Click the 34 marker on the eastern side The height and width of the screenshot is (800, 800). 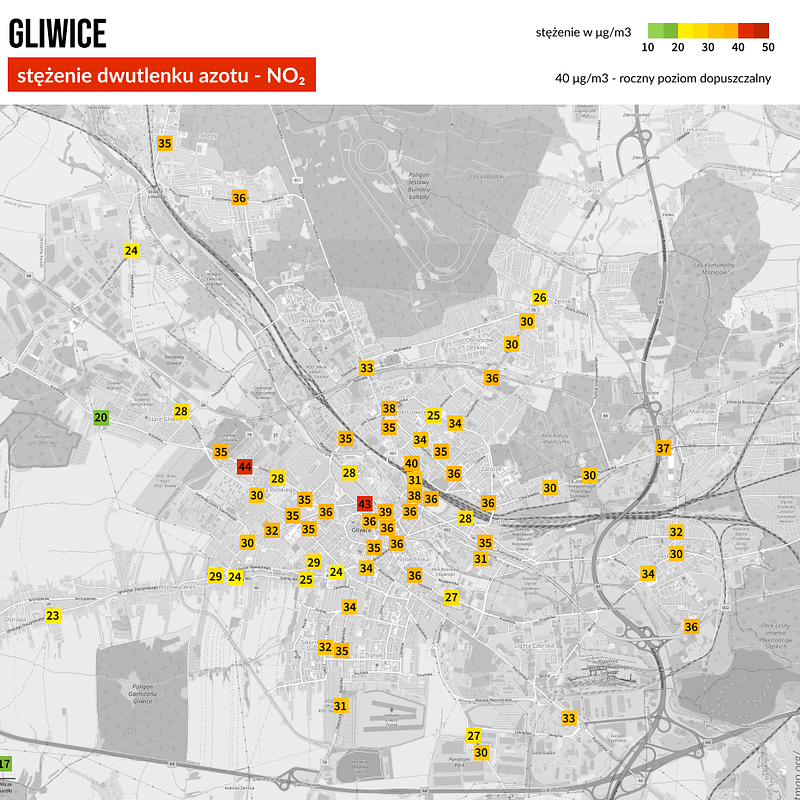(649, 574)
